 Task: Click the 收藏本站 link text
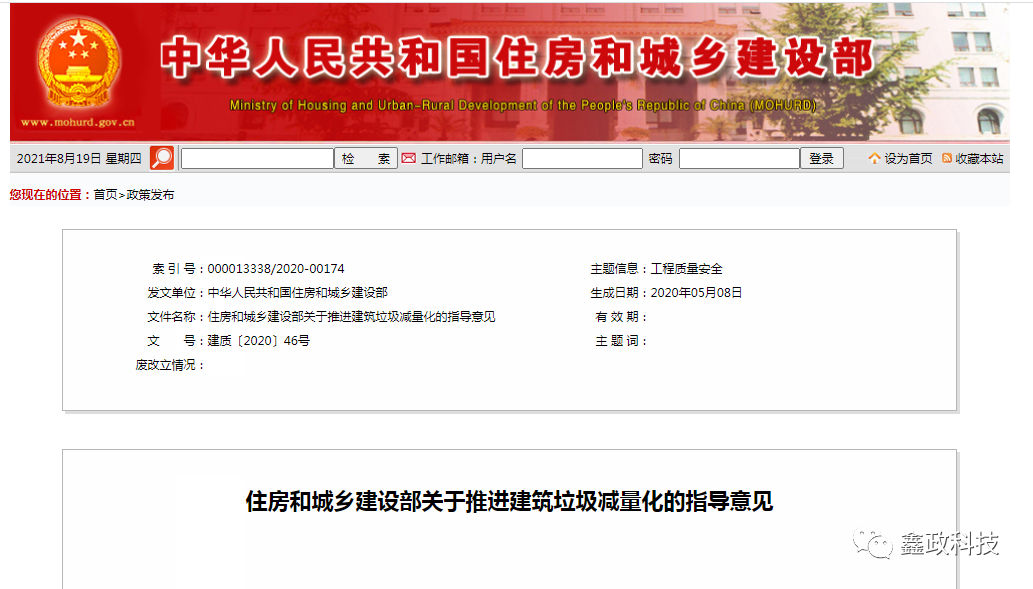(979, 159)
